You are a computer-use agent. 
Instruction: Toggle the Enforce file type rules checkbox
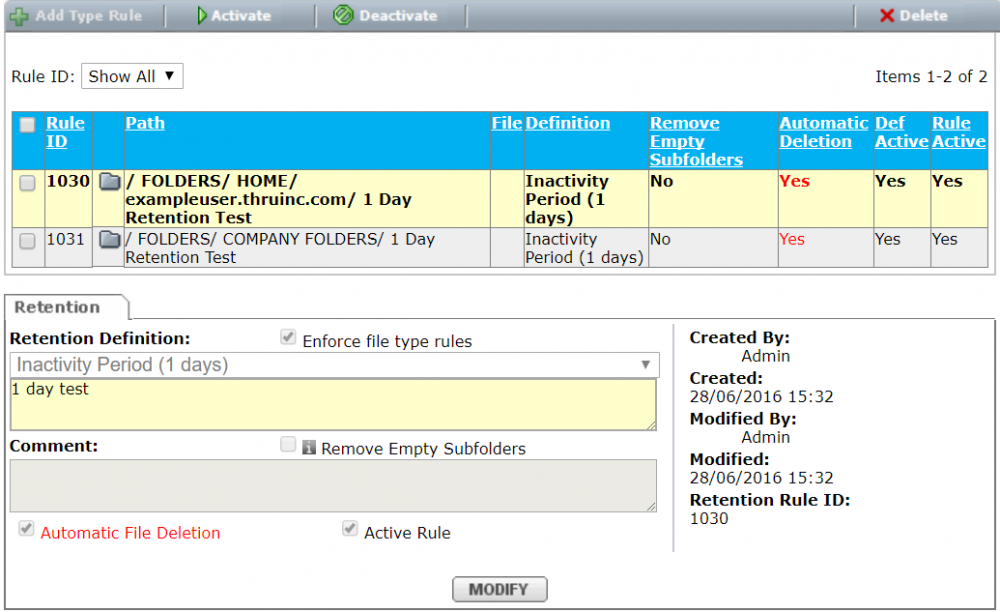point(288,338)
